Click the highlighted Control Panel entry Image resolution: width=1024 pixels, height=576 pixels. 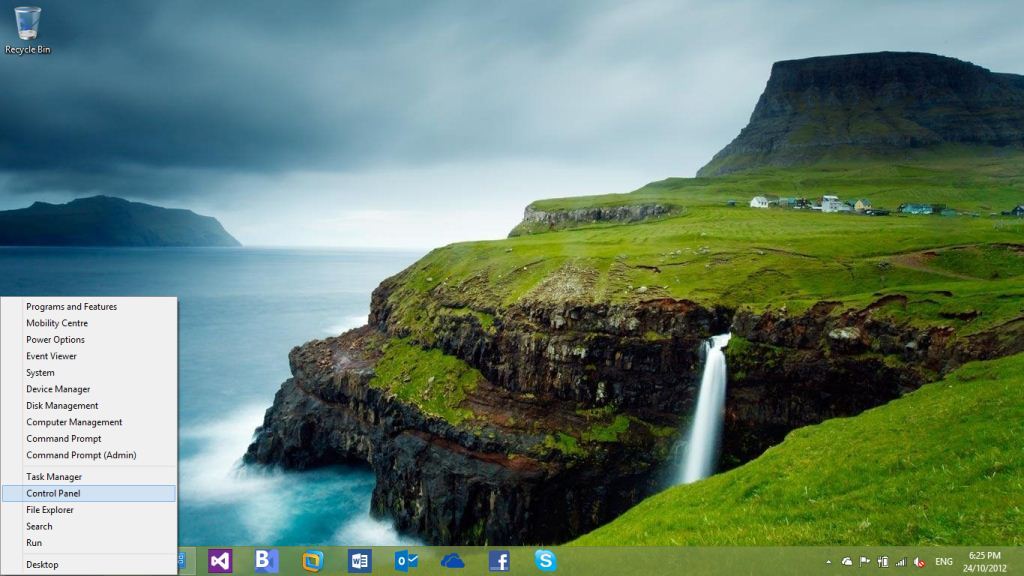click(89, 493)
